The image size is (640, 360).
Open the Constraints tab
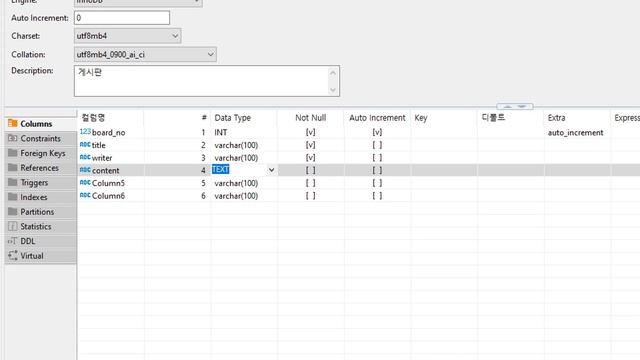pos(40,138)
